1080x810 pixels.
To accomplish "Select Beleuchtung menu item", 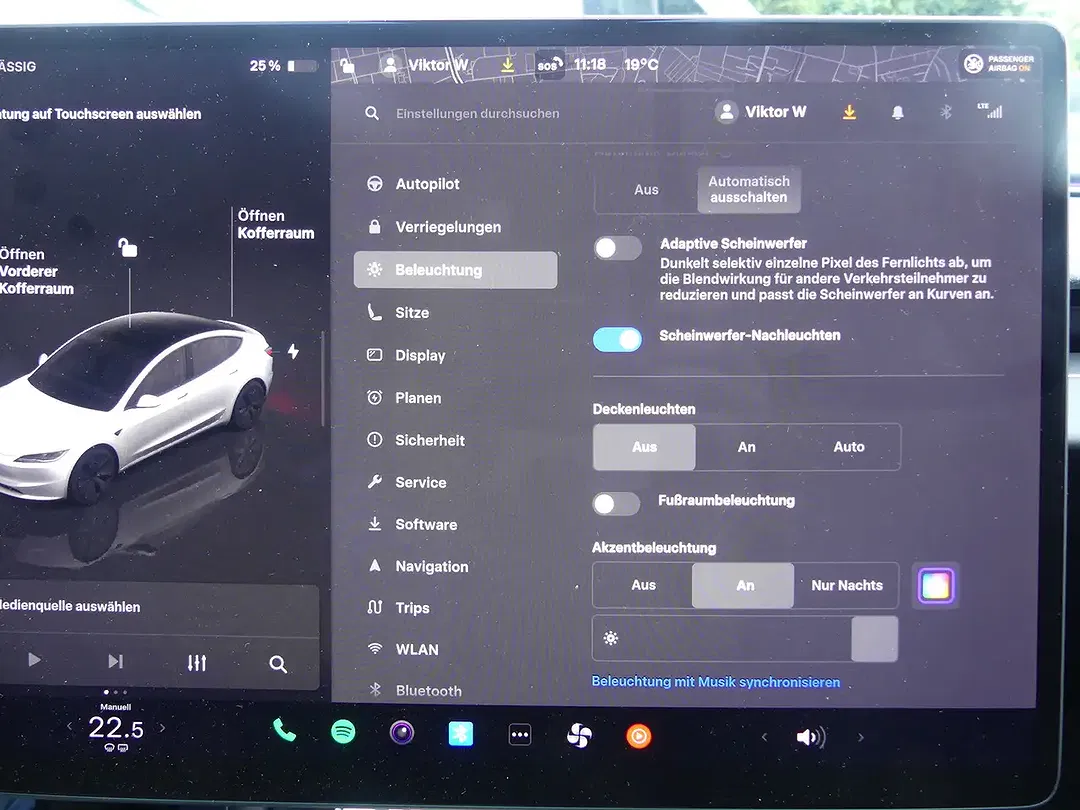I will [x=455, y=270].
